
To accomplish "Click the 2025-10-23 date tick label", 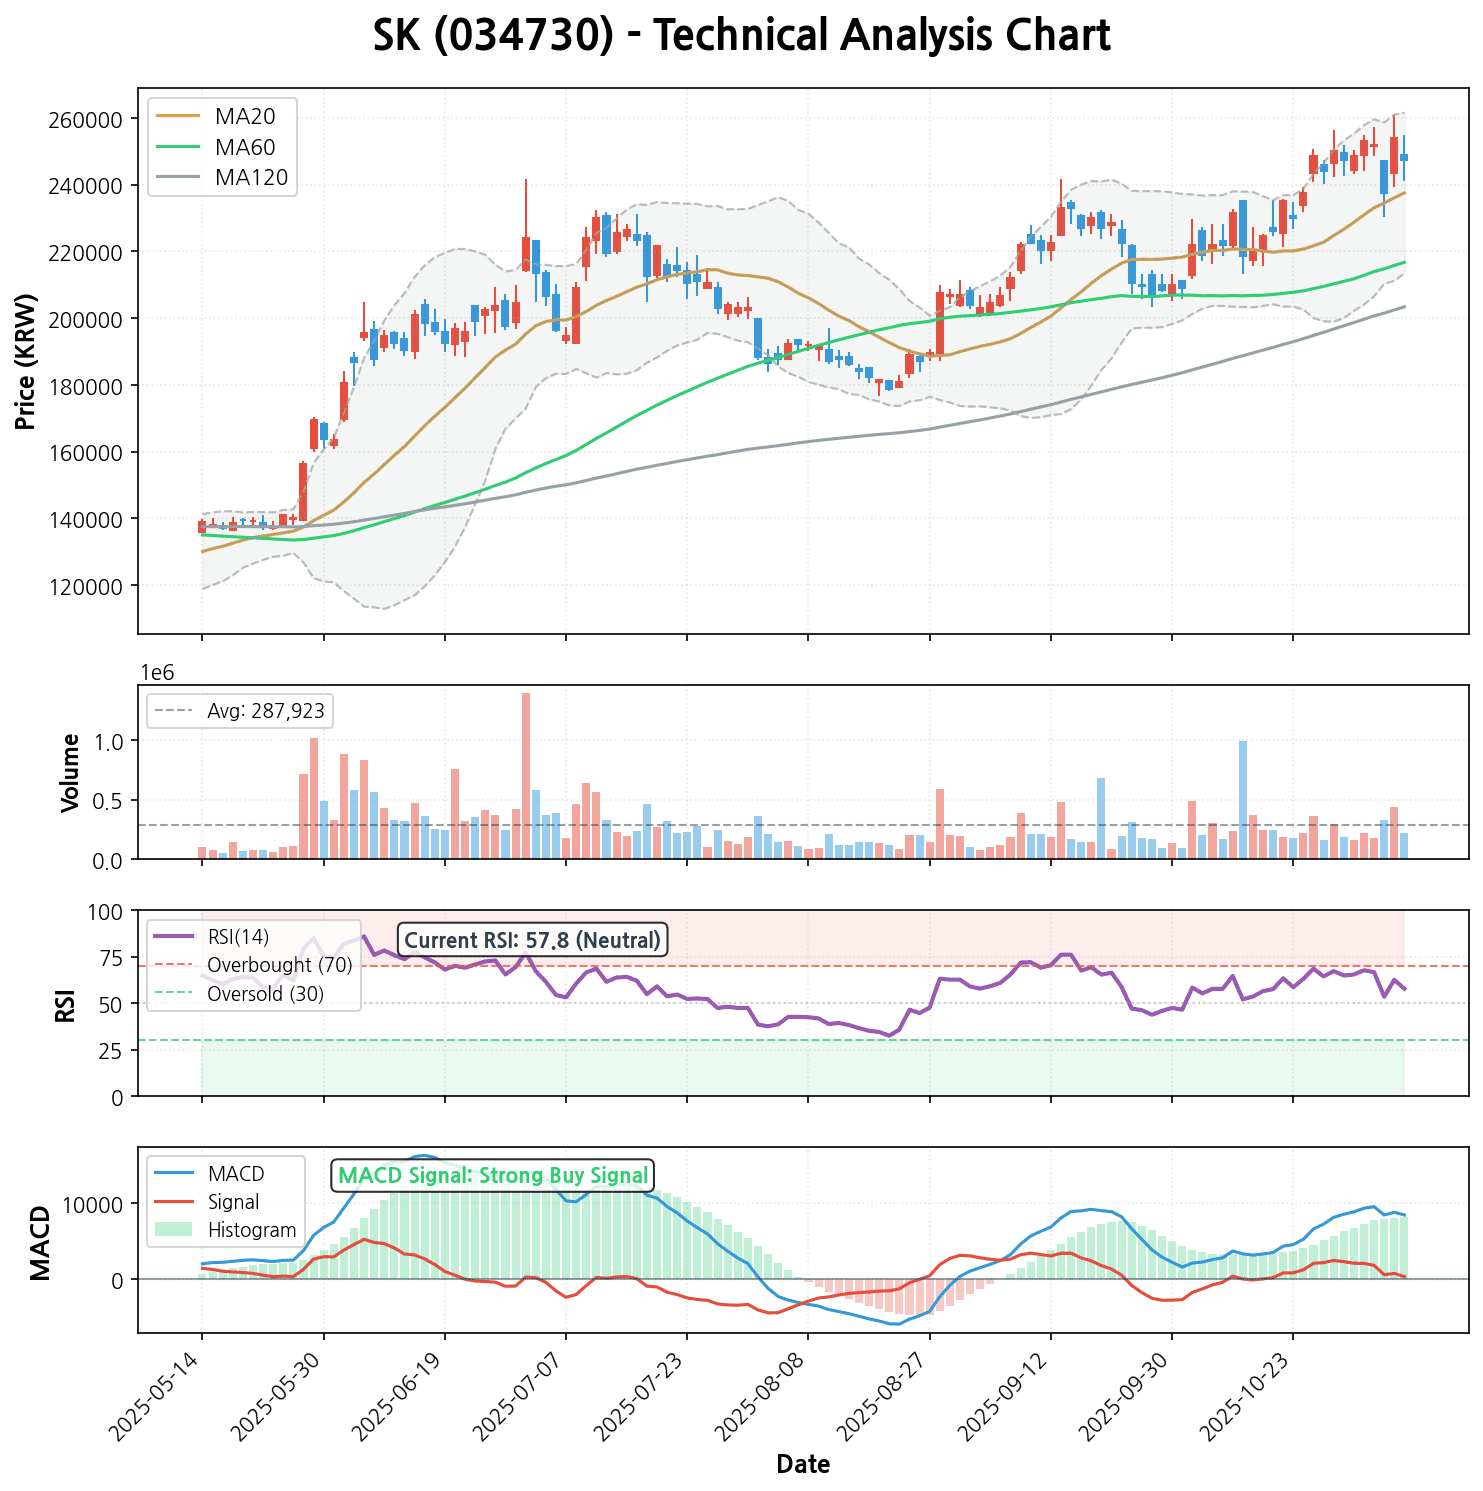I will click(1250, 1390).
